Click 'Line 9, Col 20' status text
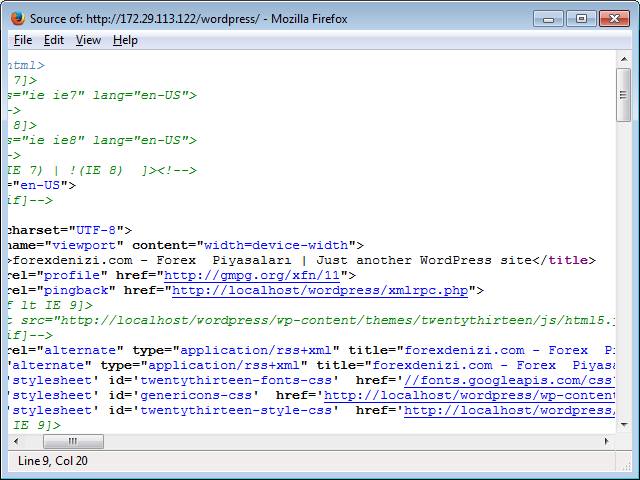This screenshot has width=640, height=480. tap(53, 461)
